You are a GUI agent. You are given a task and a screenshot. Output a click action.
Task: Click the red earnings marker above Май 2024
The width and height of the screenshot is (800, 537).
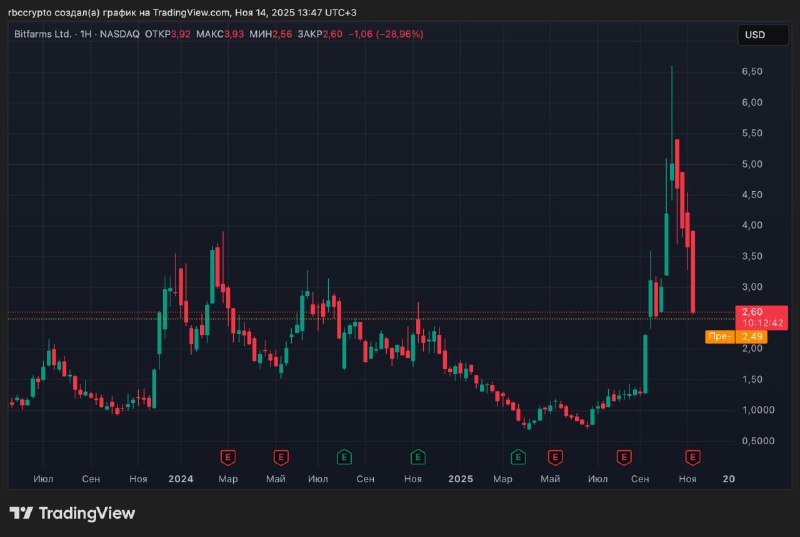click(x=280, y=457)
